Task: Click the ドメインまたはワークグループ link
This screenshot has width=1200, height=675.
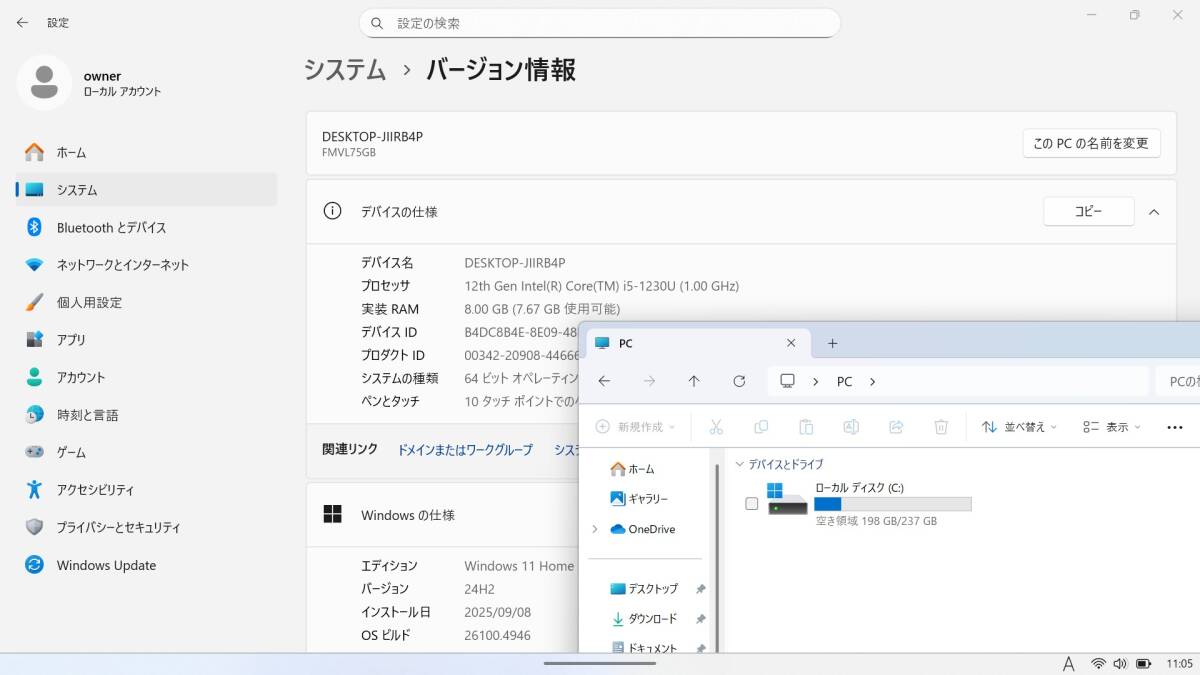Action: [x=467, y=450]
